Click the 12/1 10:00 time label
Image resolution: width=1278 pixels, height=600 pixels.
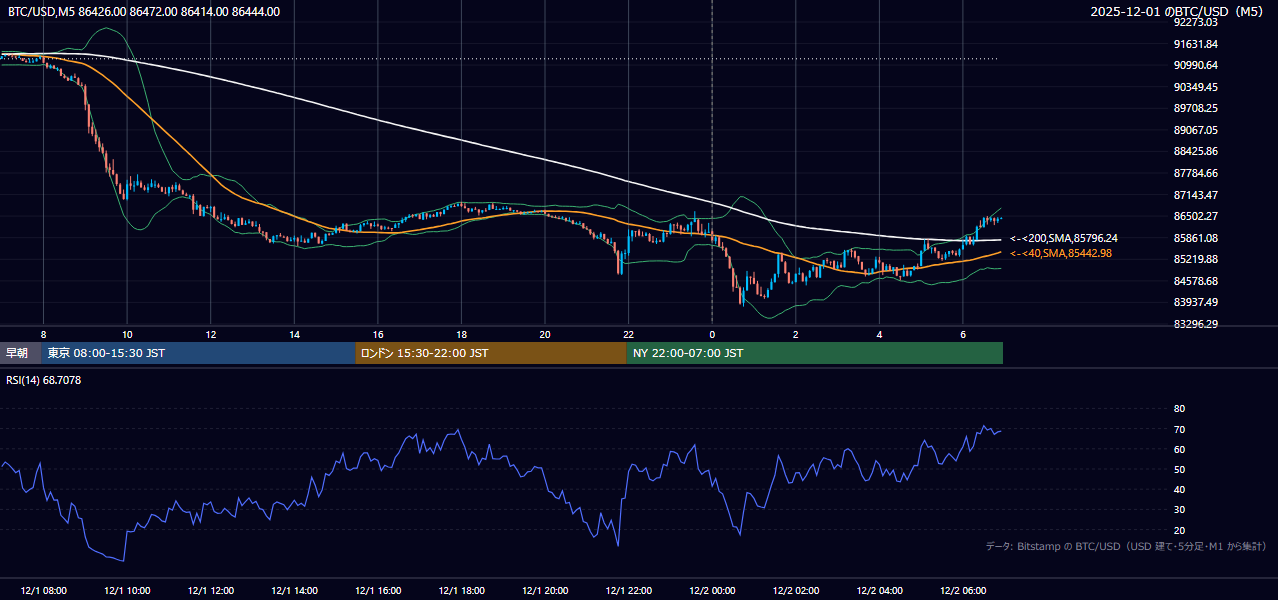click(x=127, y=591)
